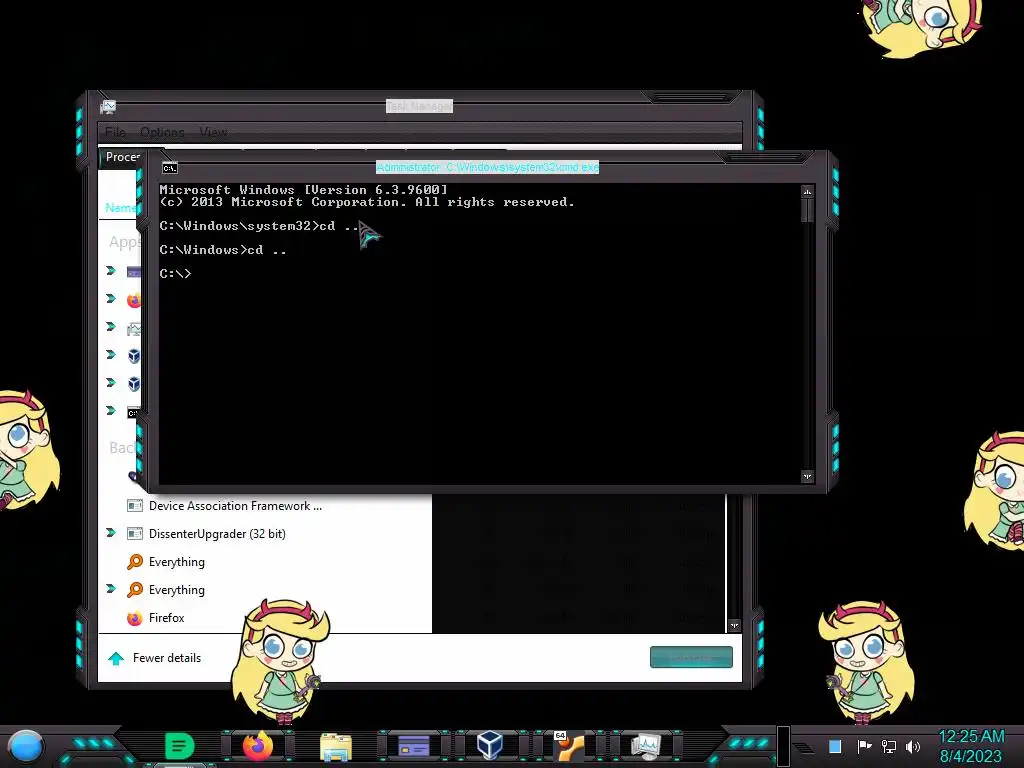1024x768 pixels.
Task: Sort by the Name column header
Action: (121, 207)
